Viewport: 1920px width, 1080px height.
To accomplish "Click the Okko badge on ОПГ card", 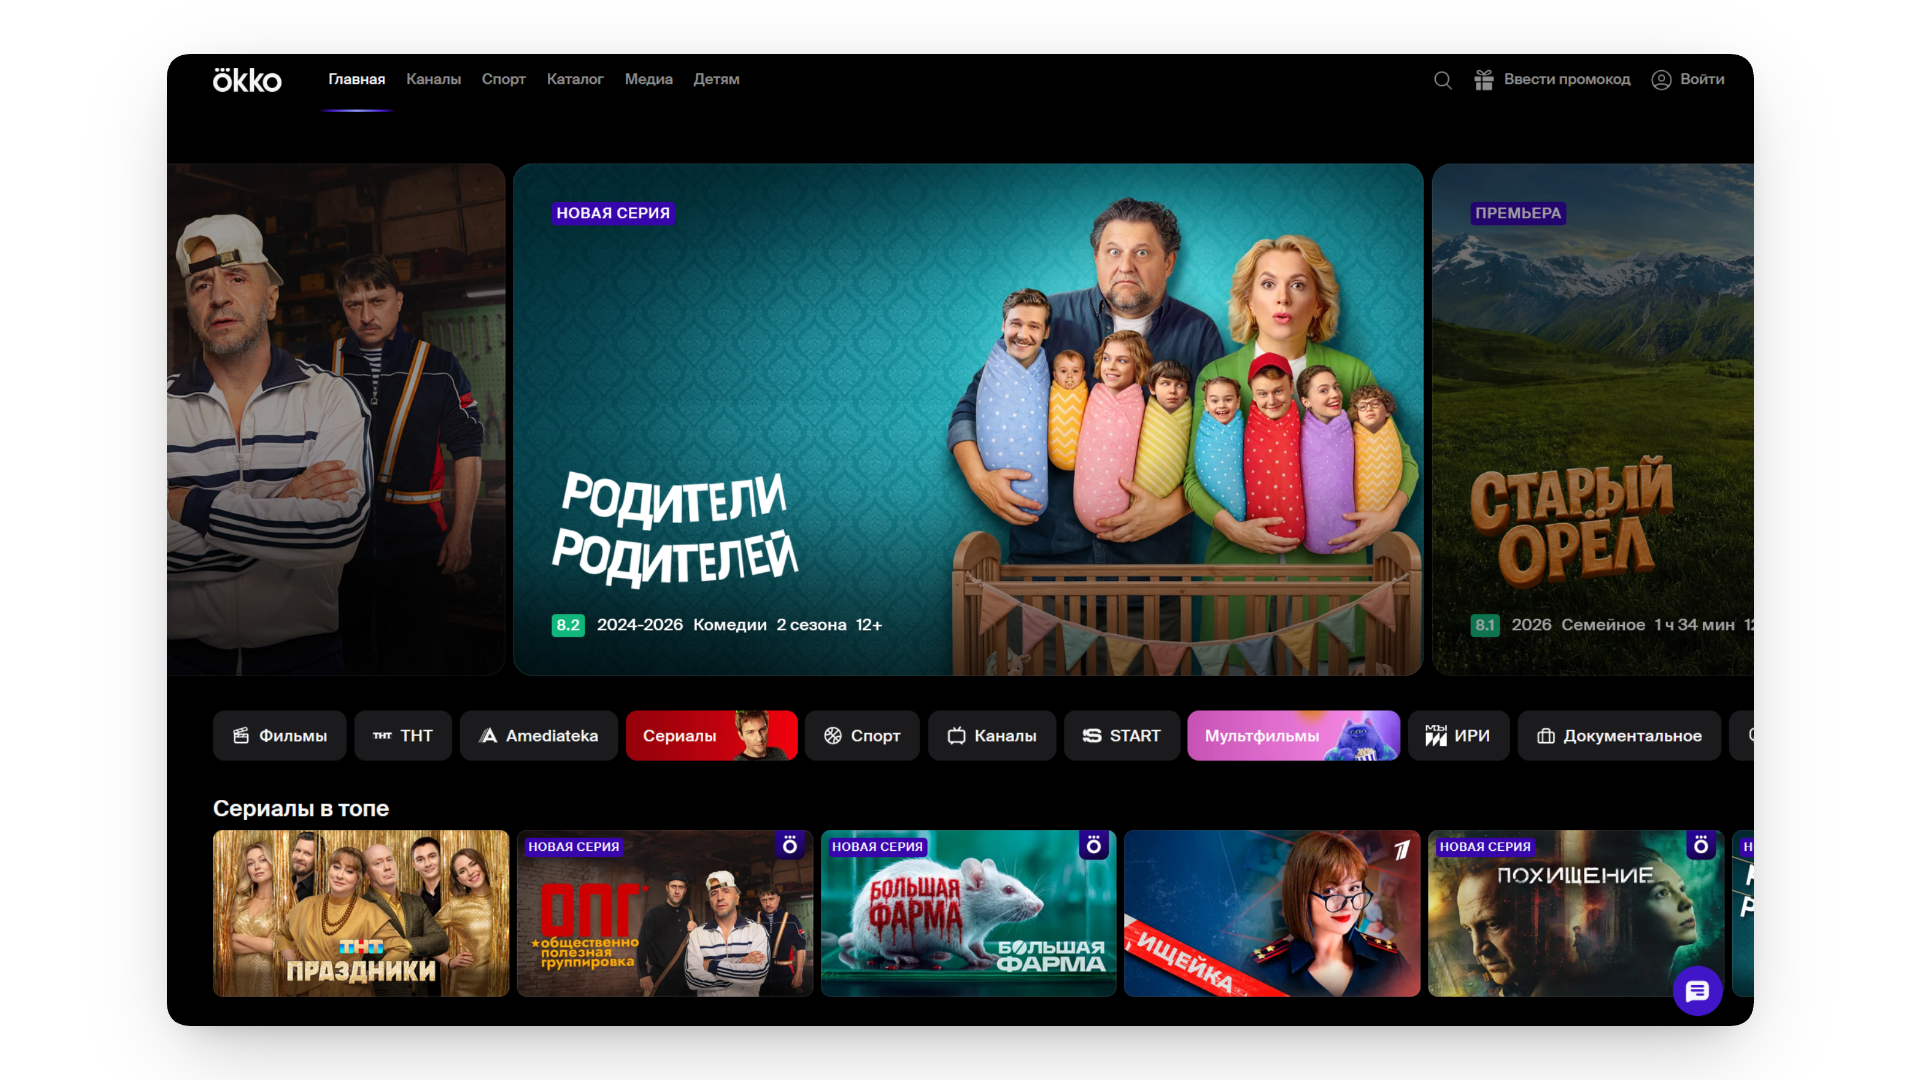I will [x=790, y=845].
